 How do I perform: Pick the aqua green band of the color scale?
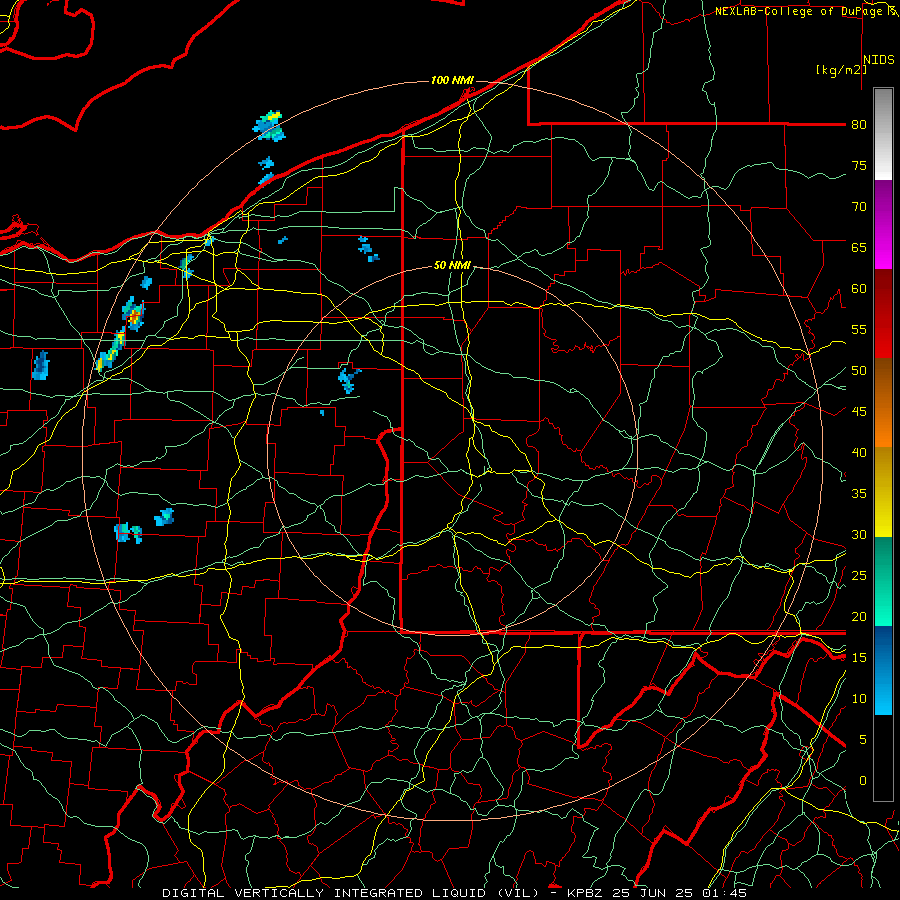point(883,581)
